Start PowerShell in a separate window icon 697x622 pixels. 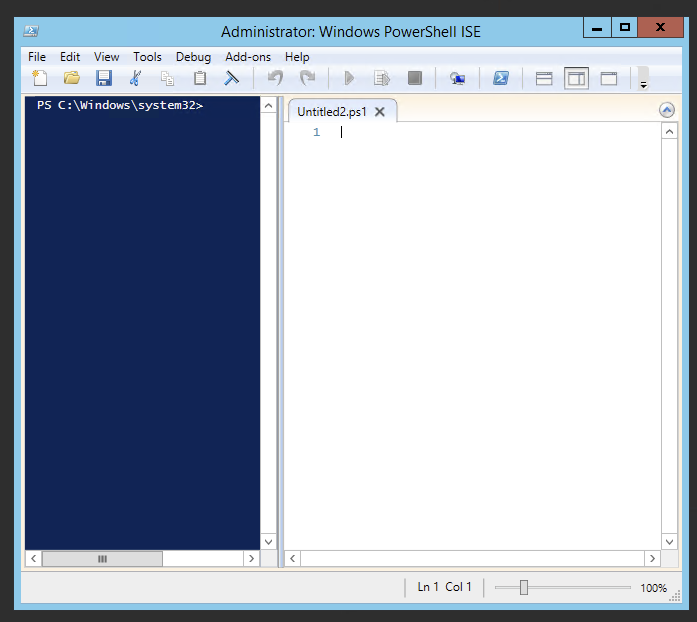[501, 78]
